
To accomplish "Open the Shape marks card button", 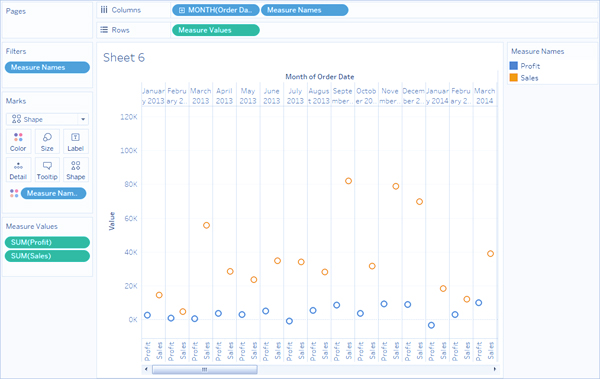I will tap(75, 170).
